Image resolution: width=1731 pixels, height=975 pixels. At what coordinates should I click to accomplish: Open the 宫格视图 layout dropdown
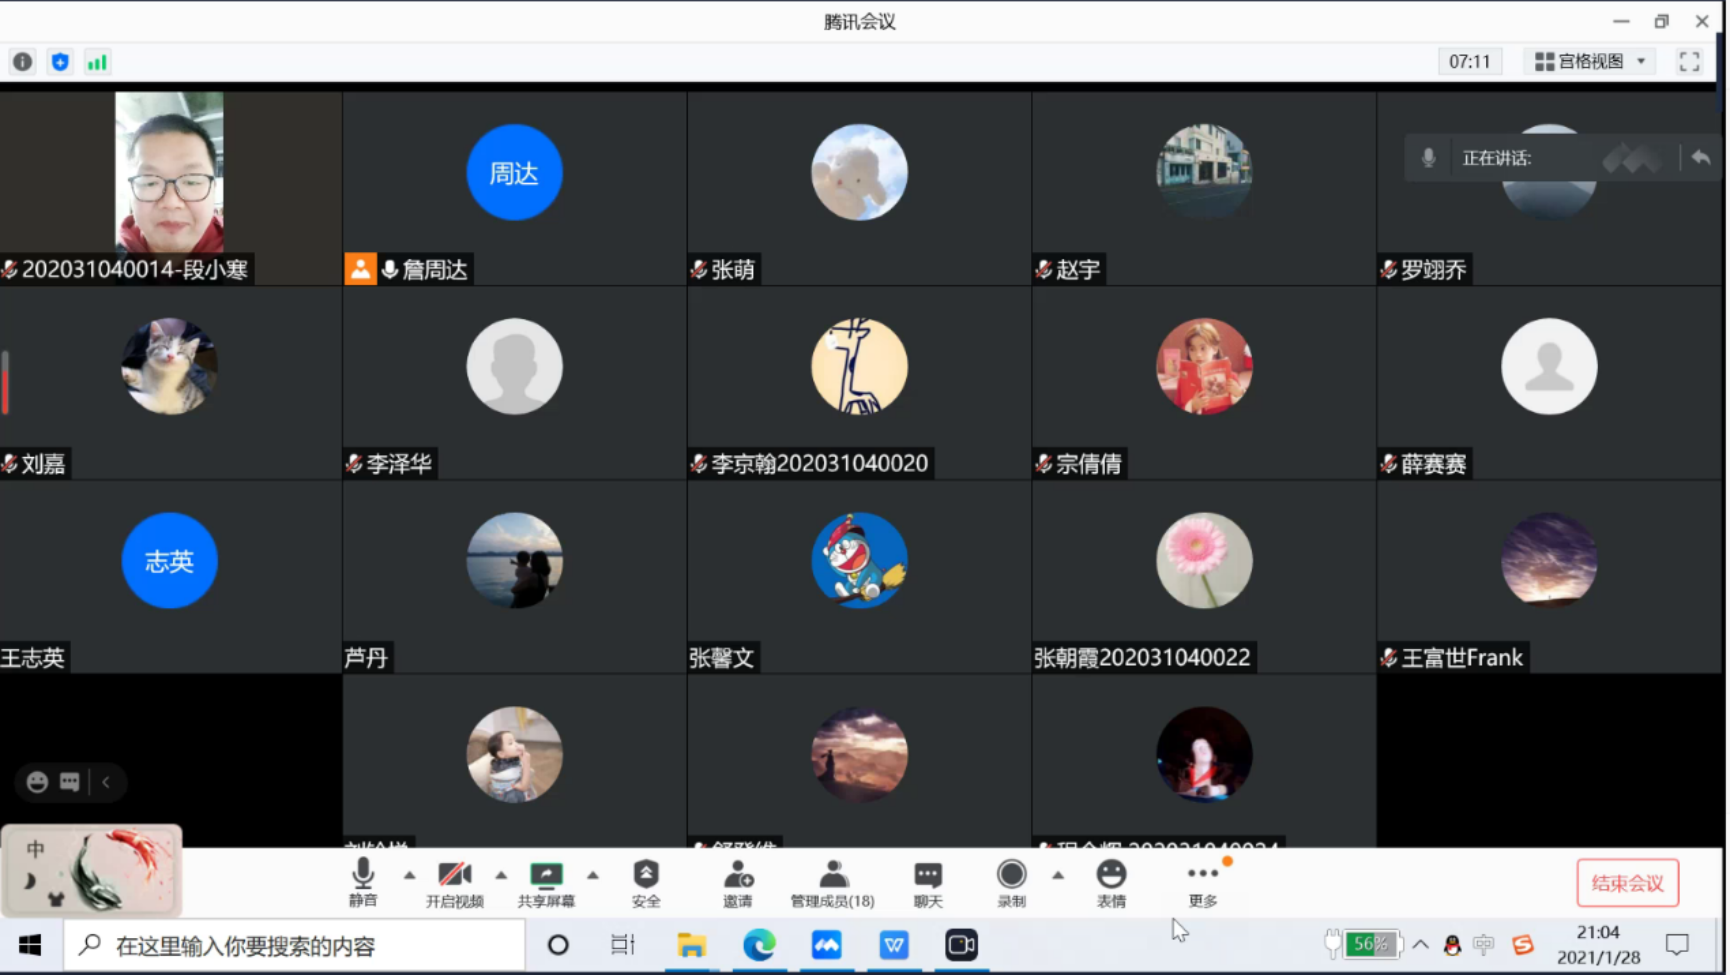pyautogui.click(x=1590, y=62)
